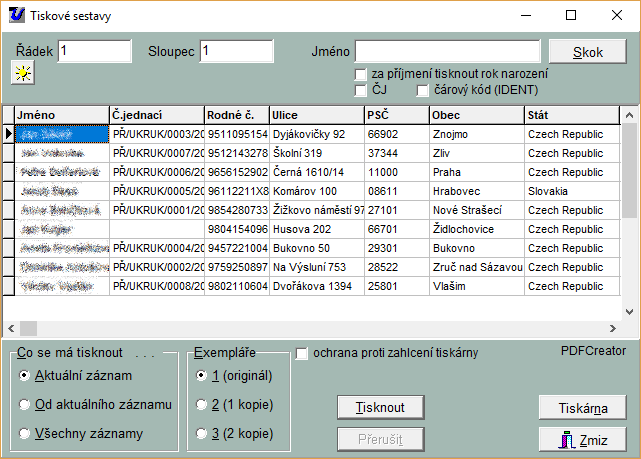Choose 'Od aktuálního záznamu' option

[x=25, y=404]
